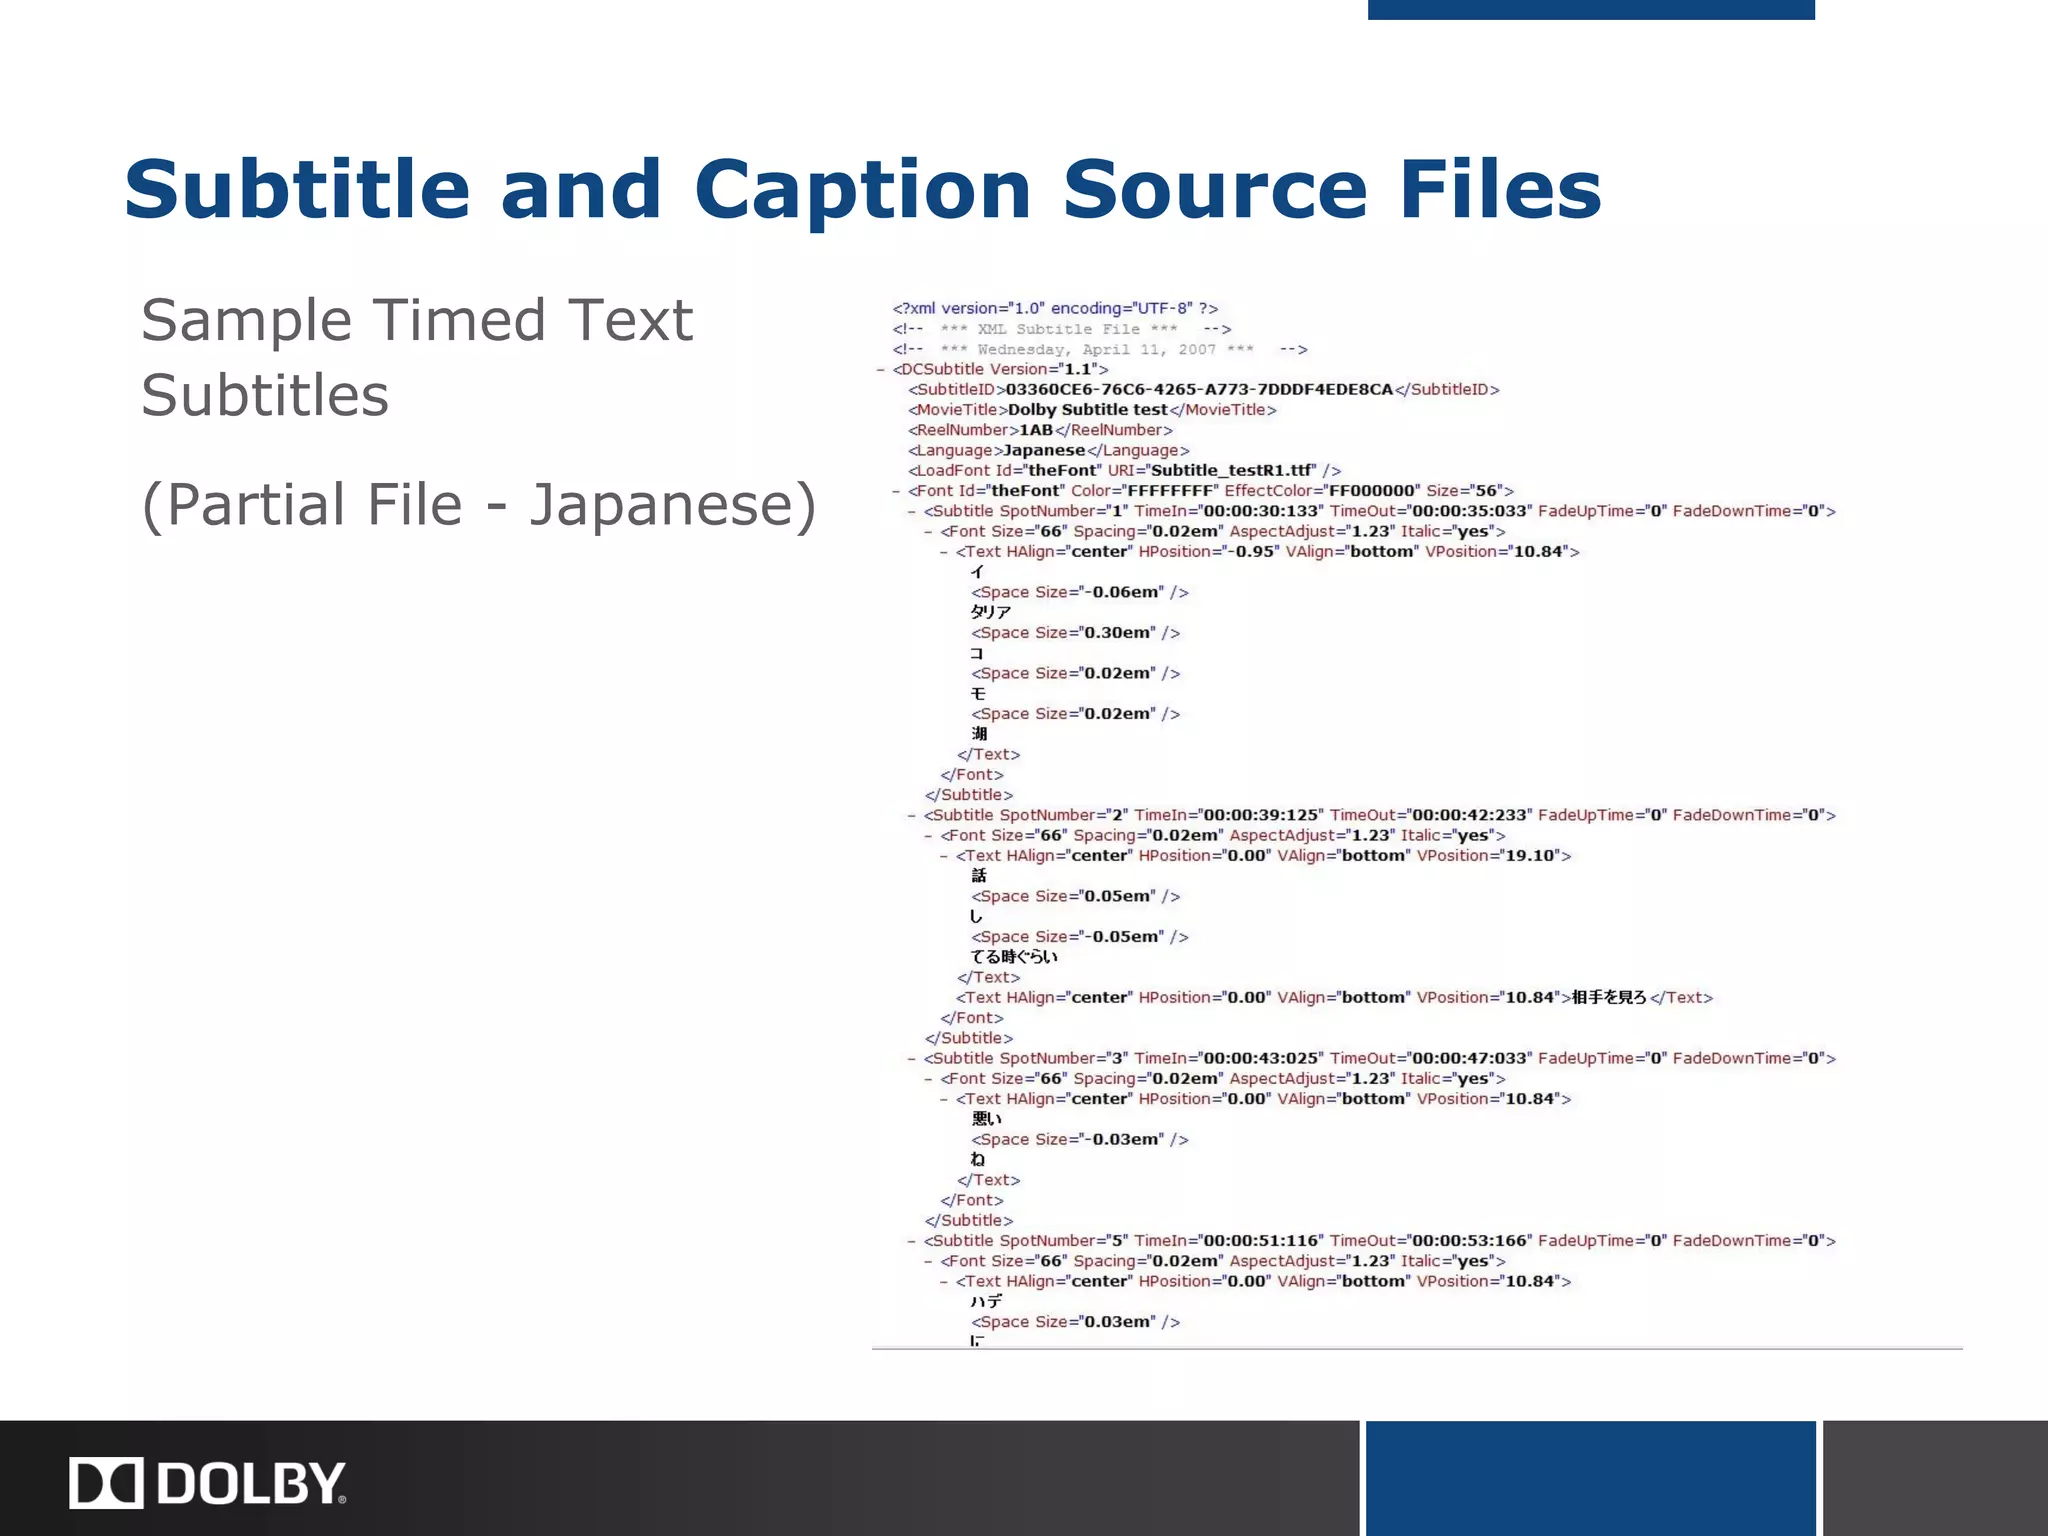Select the Space Size -0.05em line
Image resolution: width=2048 pixels, height=1536 pixels.
(1080, 937)
